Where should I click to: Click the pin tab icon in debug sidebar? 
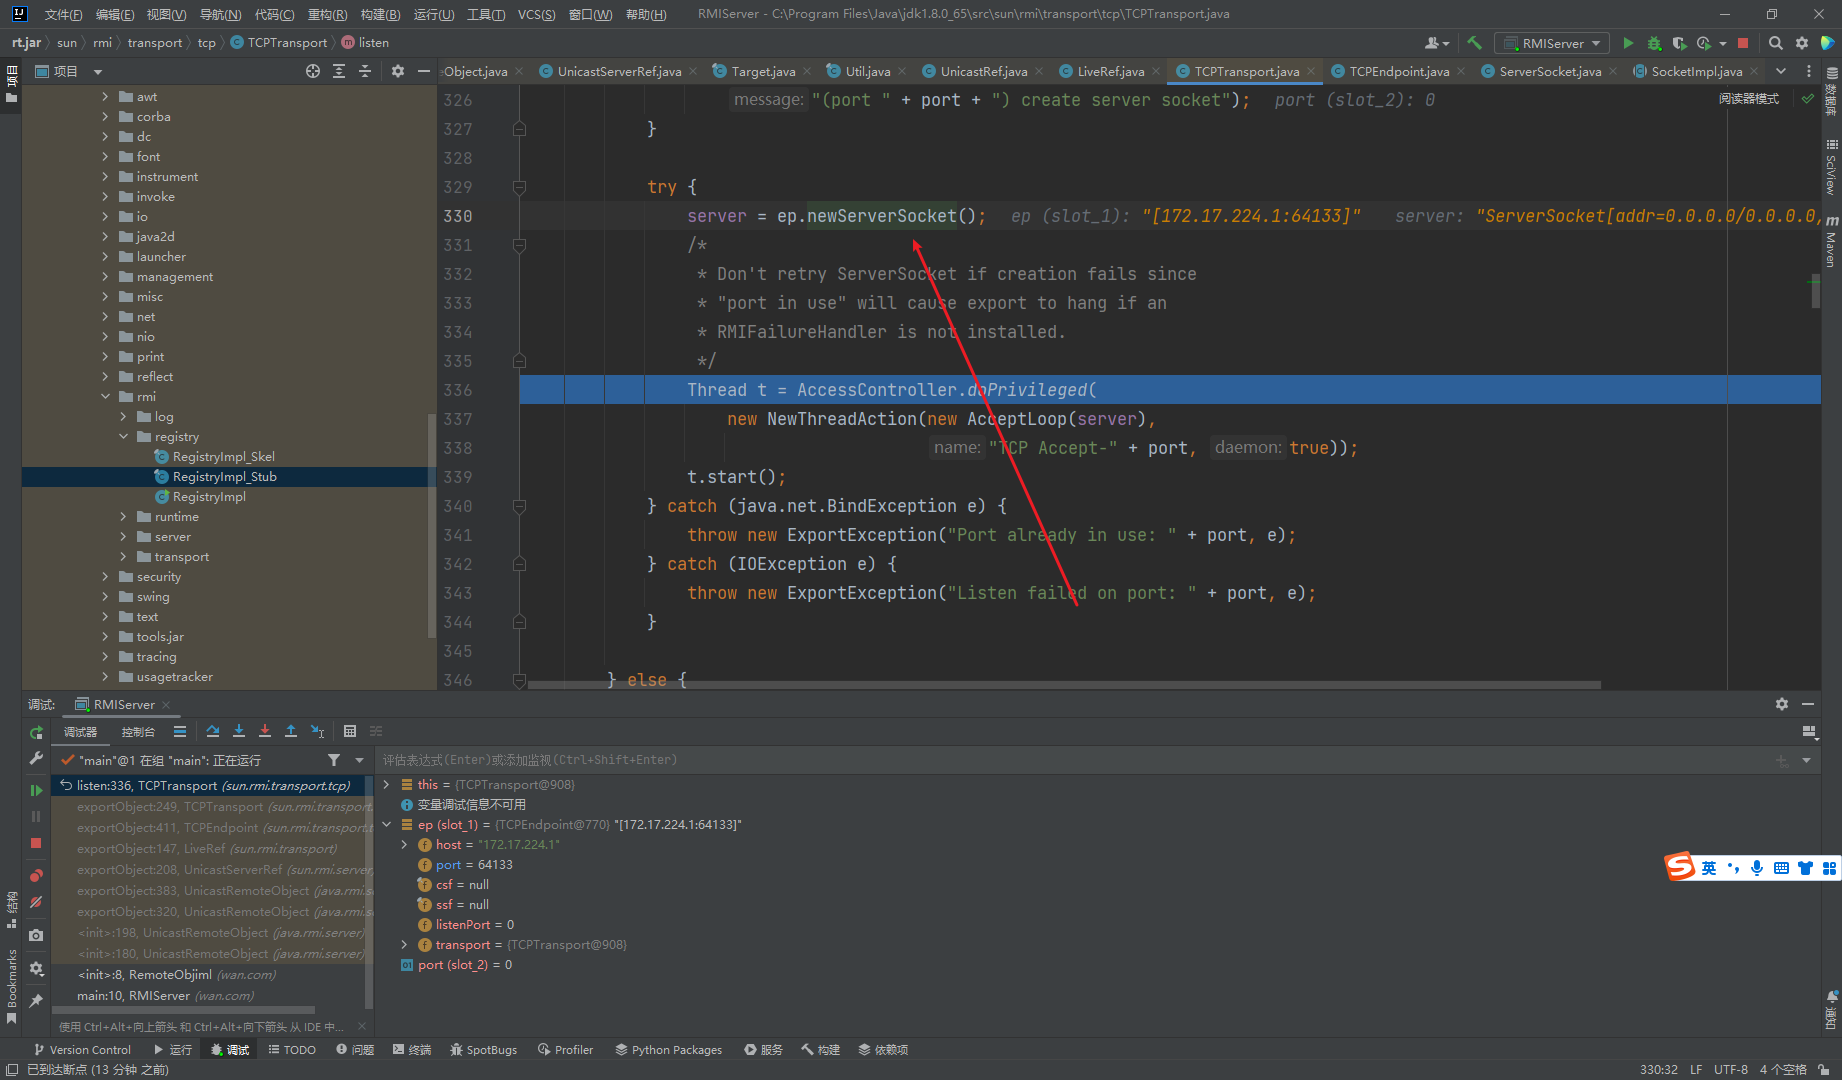[x=36, y=1000]
